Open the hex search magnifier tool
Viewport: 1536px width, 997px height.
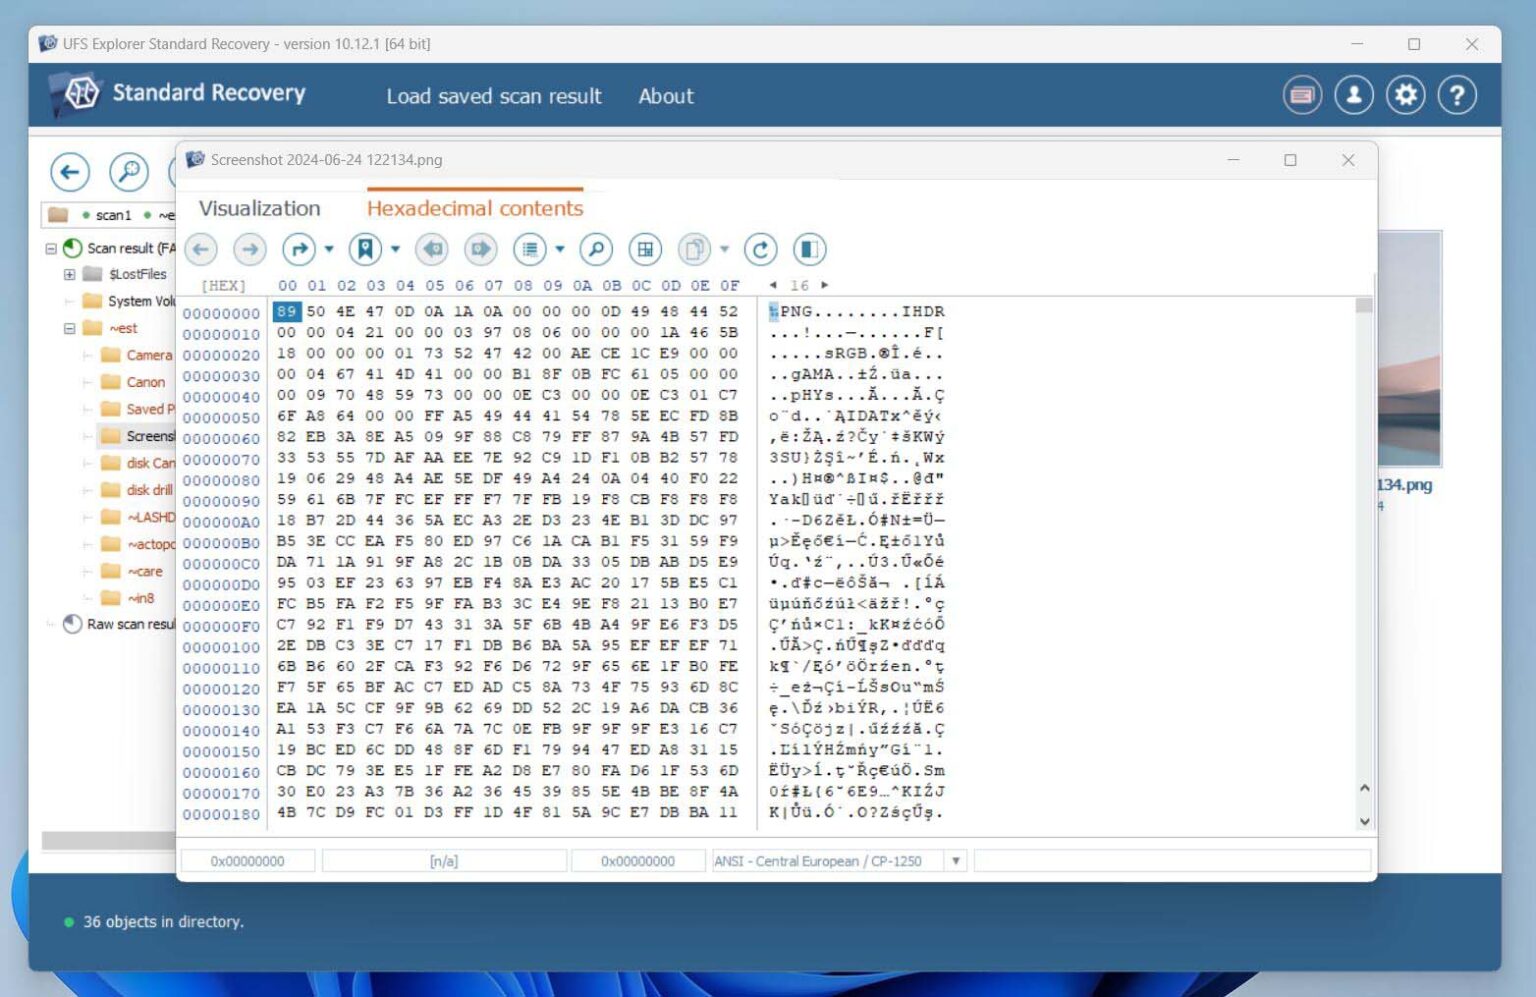pos(596,249)
